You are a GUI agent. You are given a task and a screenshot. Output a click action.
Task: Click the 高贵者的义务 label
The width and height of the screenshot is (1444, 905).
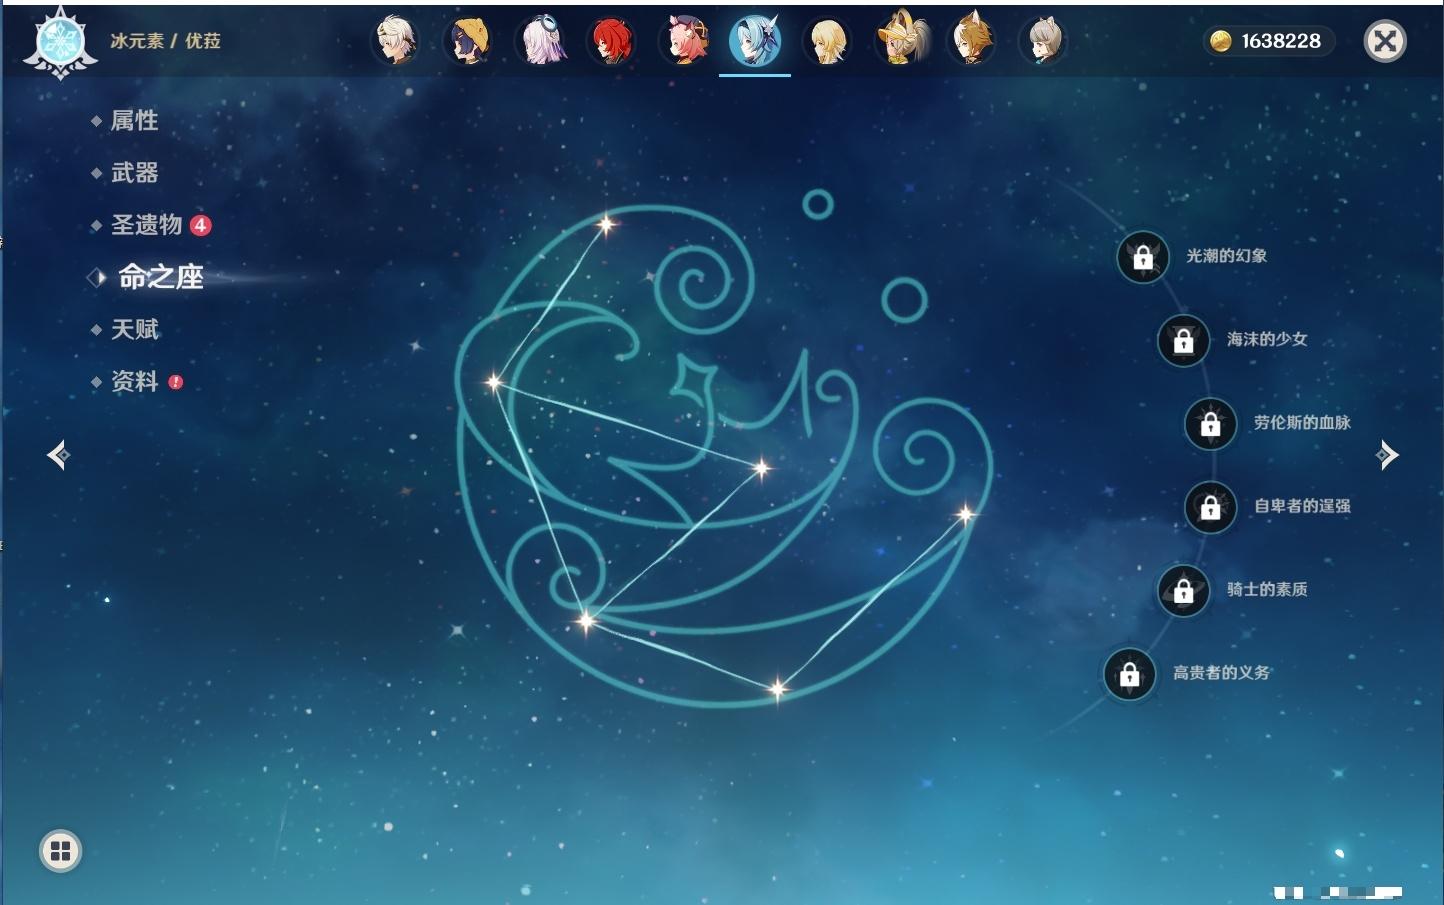coord(1221,673)
